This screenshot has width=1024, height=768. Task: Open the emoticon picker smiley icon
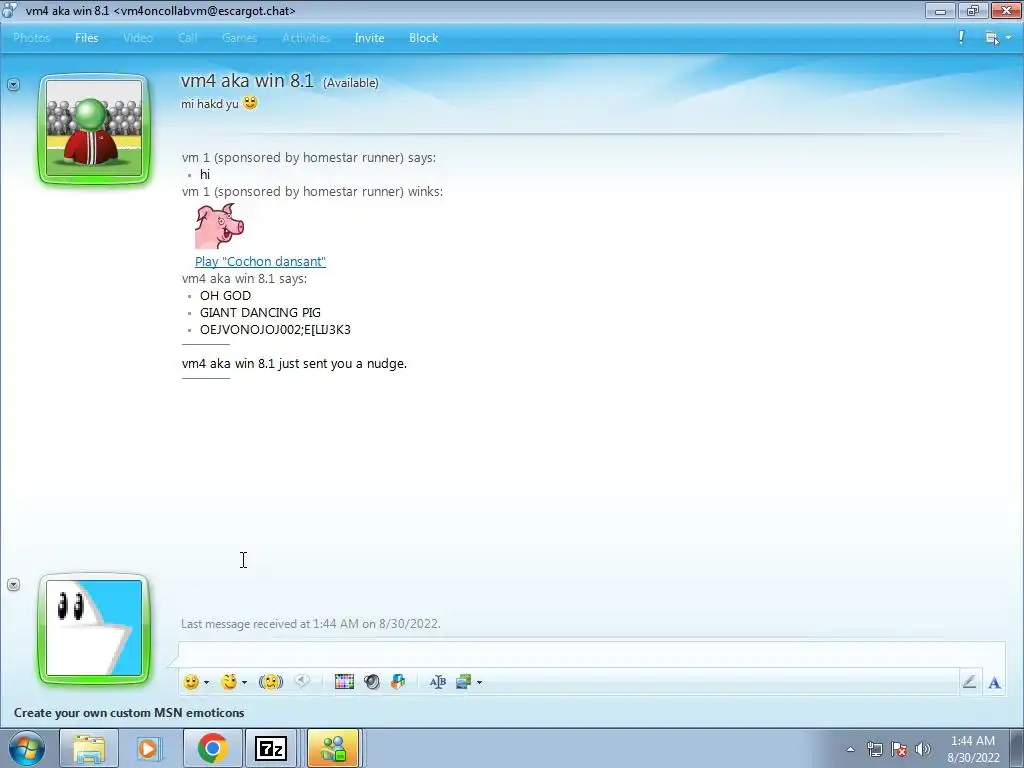[191, 682]
